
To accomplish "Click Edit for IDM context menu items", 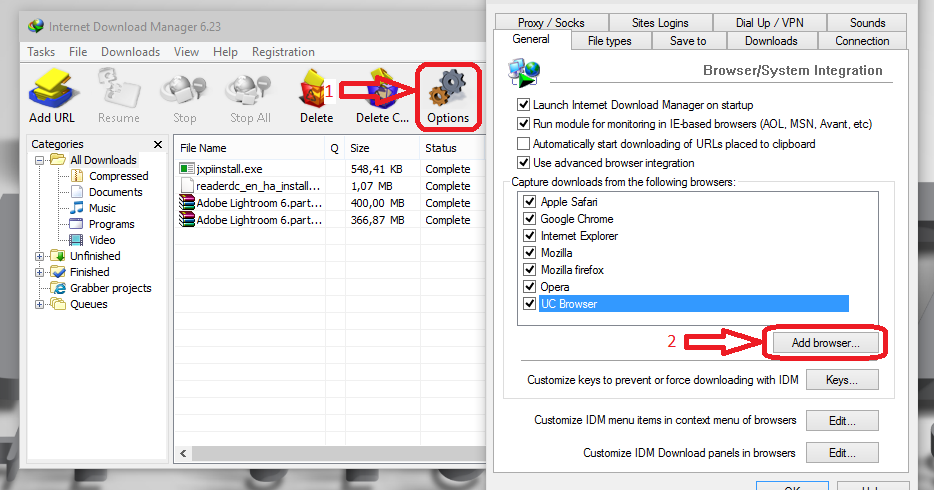I will click(x=842, y=420).
